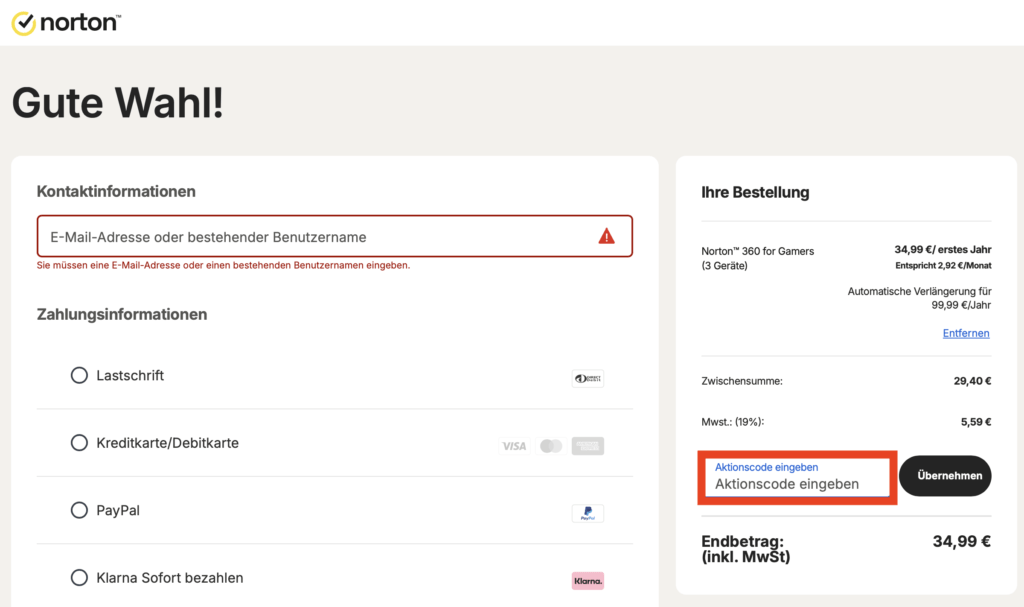Image resolution: width=1024 pixels, height=607 pixels.
Task: Click the PayPal logo icon
Action: tap(588, 513)
